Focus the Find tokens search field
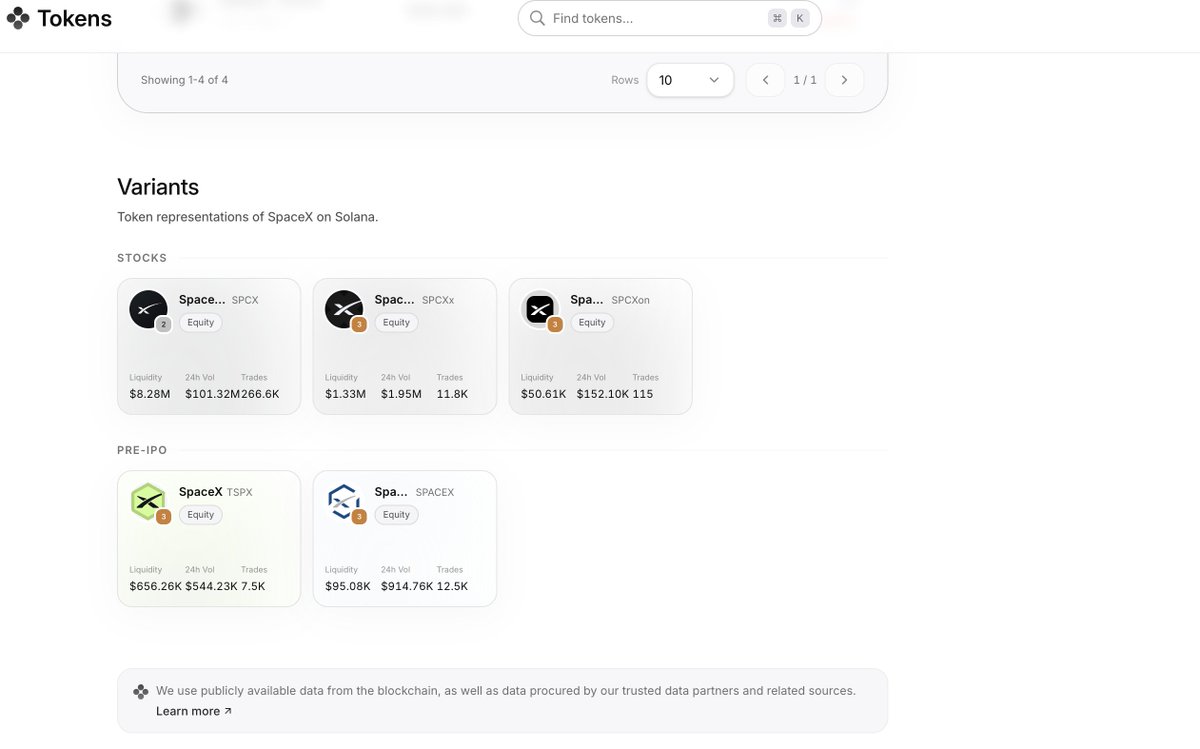The height and width of the screenshot is (749, 1200). click(669, 18)
